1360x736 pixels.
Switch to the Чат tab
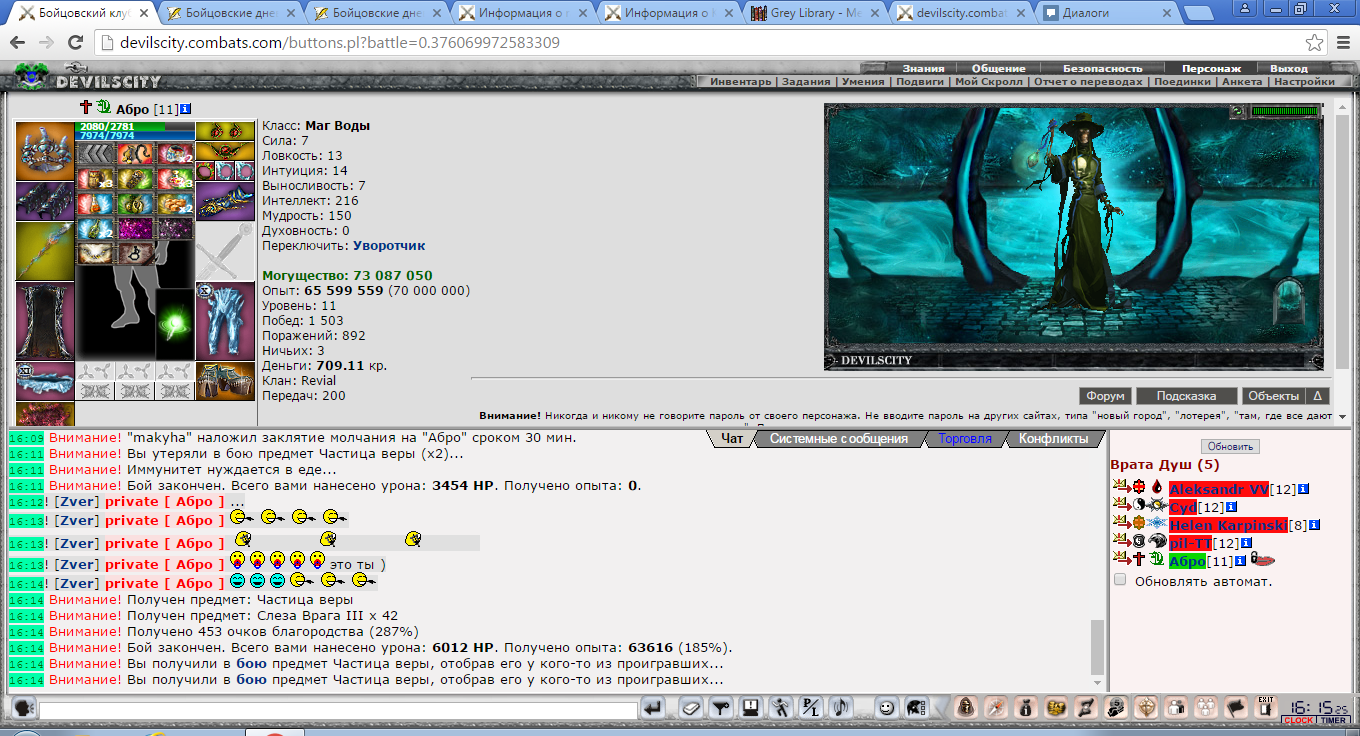(x=731, y=439)
